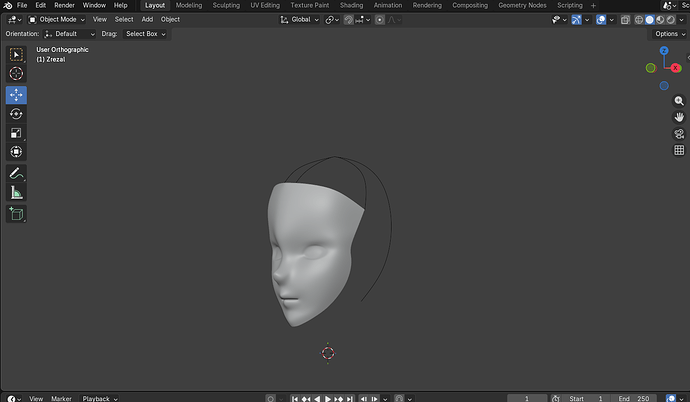
Task: Jump to the last frame
Action: click(350, 398)
